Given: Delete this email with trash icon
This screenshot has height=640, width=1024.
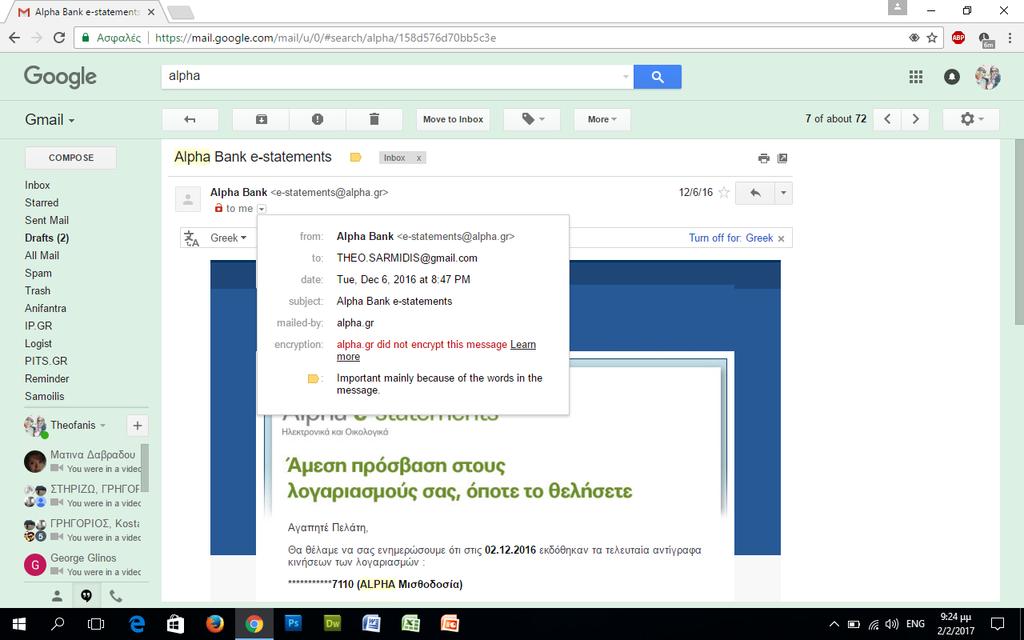Looking at the screenshot, I should [374, 120].
